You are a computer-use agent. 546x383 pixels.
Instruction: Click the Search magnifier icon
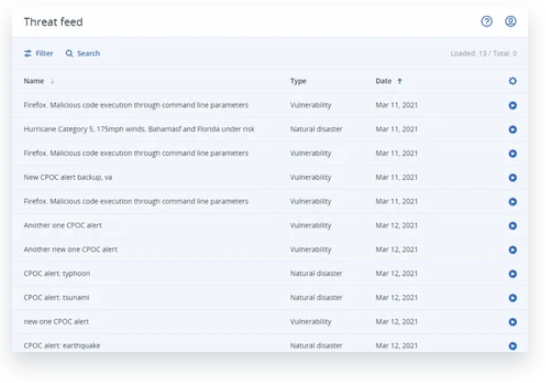(69, 53)
